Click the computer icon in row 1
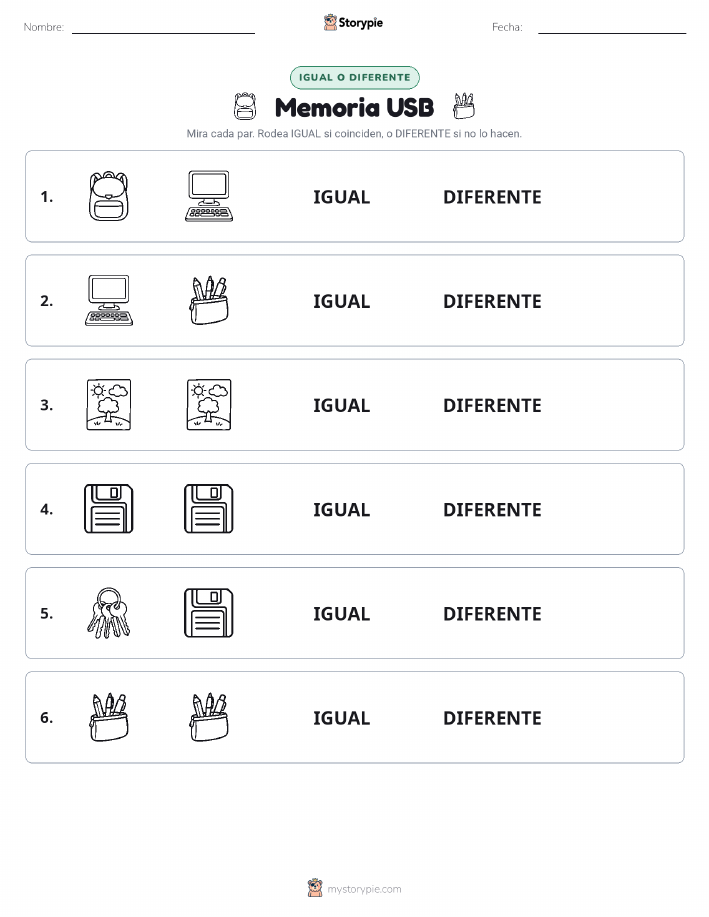This screenshot has height=917, width=709. coord(209,196)
